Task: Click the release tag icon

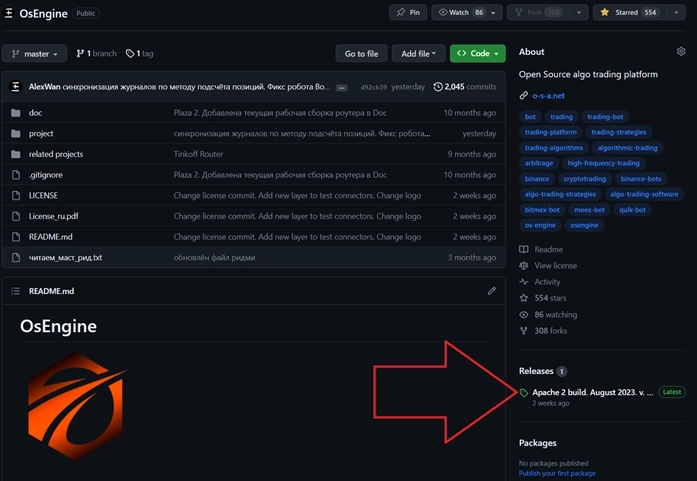Action: point(524,393)
